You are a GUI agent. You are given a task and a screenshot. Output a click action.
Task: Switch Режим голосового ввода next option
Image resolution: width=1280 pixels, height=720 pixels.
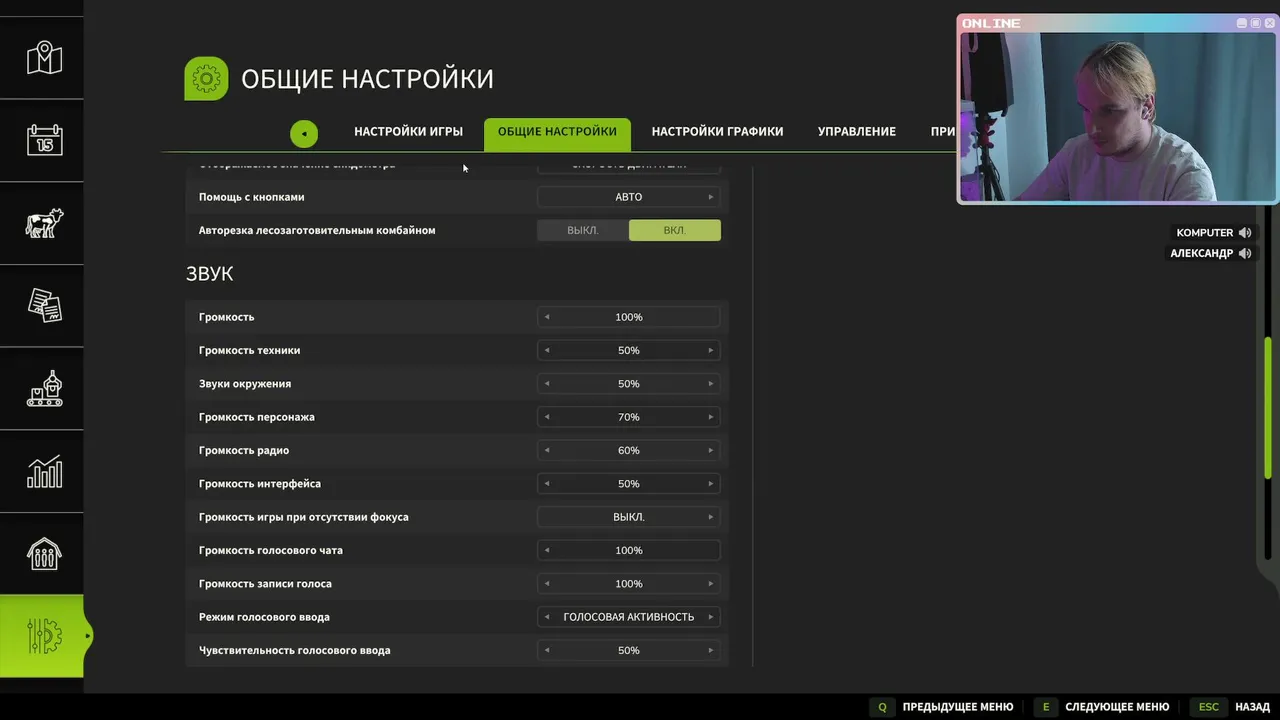click(x=711, y=617)
